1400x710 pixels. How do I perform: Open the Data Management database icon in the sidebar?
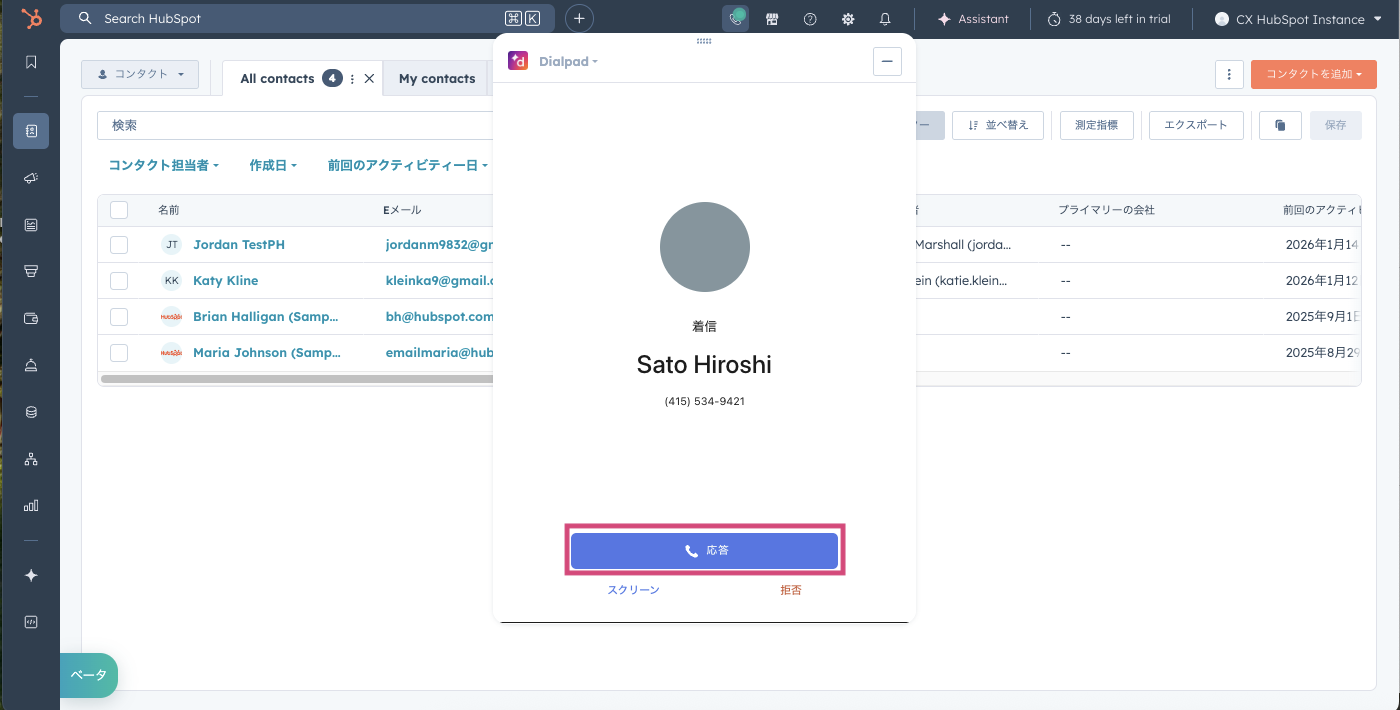click(31, 411)
